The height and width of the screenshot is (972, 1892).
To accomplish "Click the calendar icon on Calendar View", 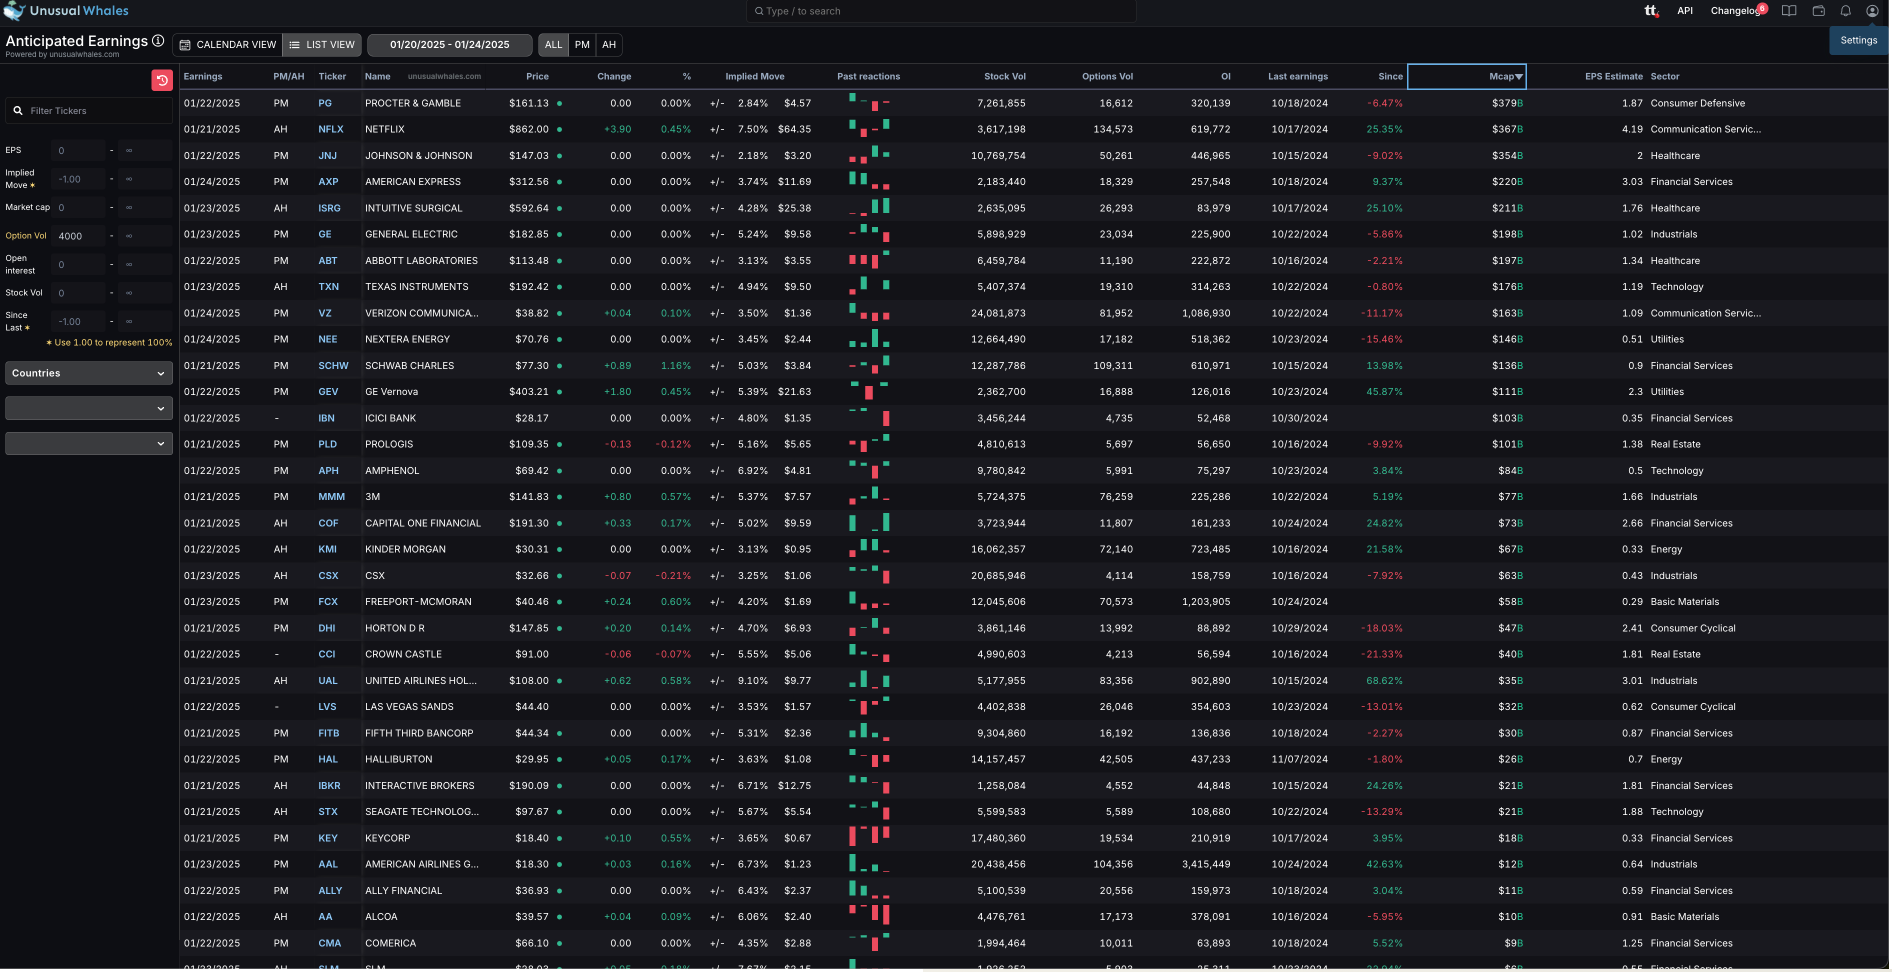I will click(185, 45).
